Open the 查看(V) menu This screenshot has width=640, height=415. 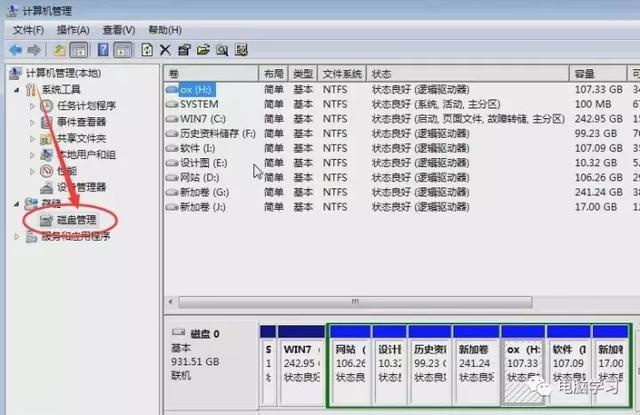[x=118, y=30]
